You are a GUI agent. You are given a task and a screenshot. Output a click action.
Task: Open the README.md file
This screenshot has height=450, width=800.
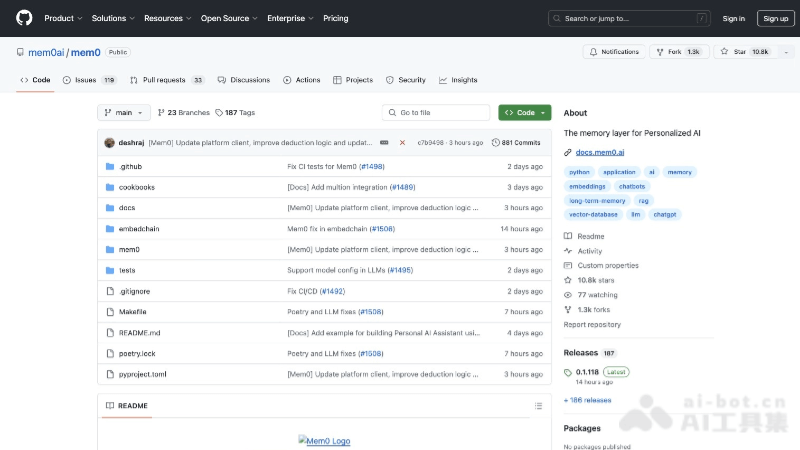(139, 333)
